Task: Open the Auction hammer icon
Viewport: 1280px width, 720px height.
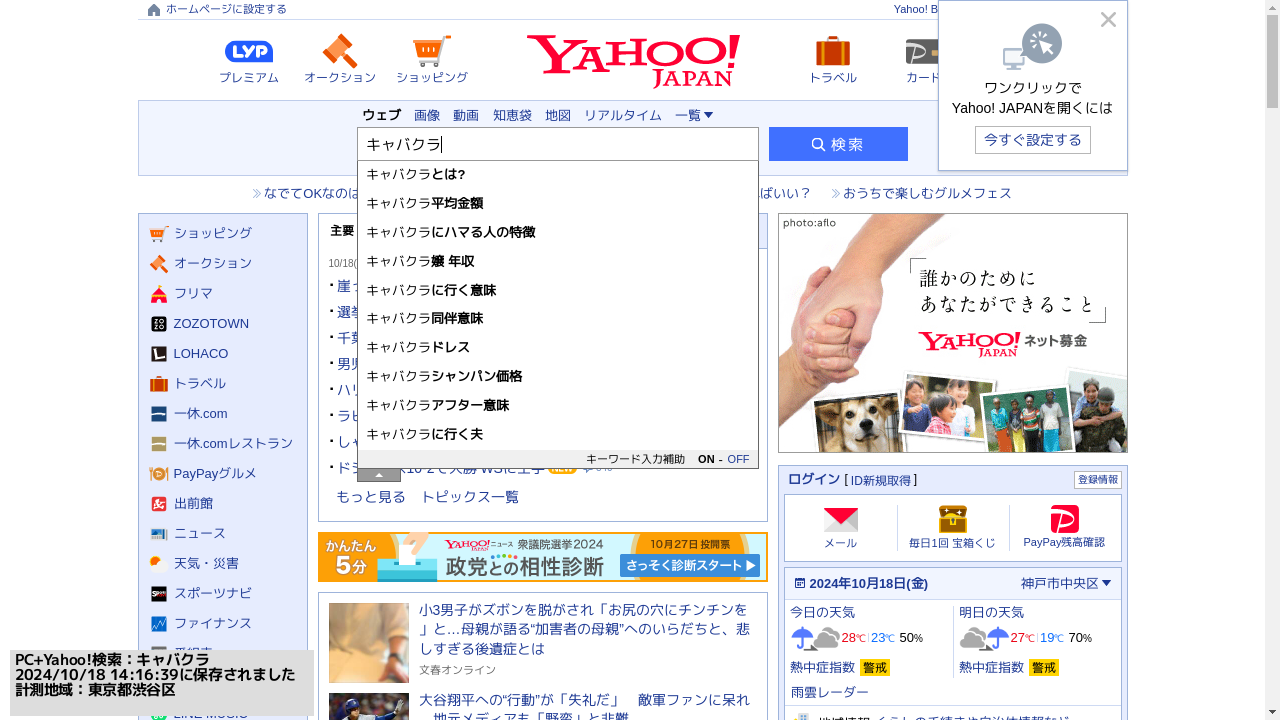Action: (340, 51)
